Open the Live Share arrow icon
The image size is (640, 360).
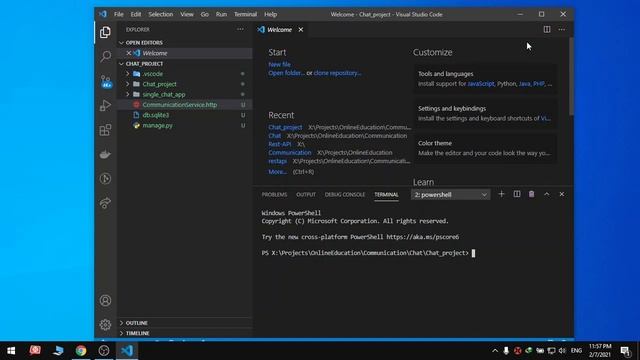click(x=105, y=203)
